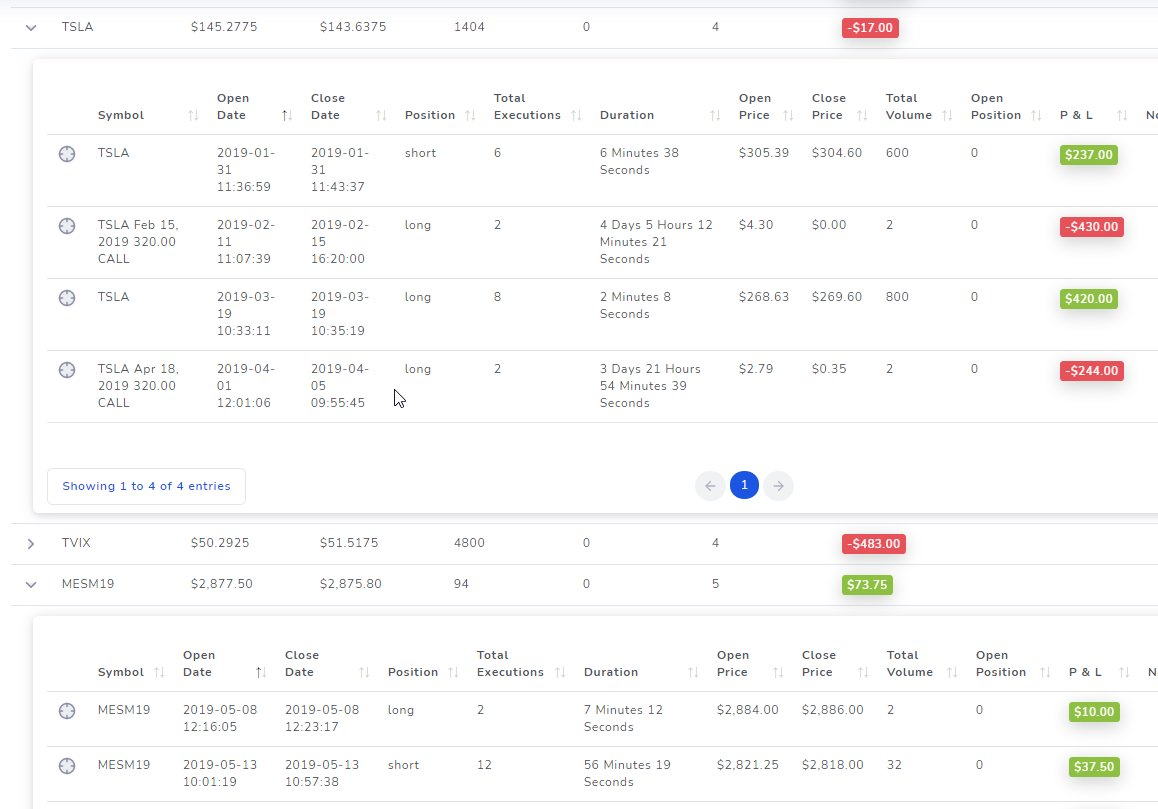Click '6 Minutes 38 Seconds' duration cell
This screenshot has width=1158, height=809.
(640, 161)
